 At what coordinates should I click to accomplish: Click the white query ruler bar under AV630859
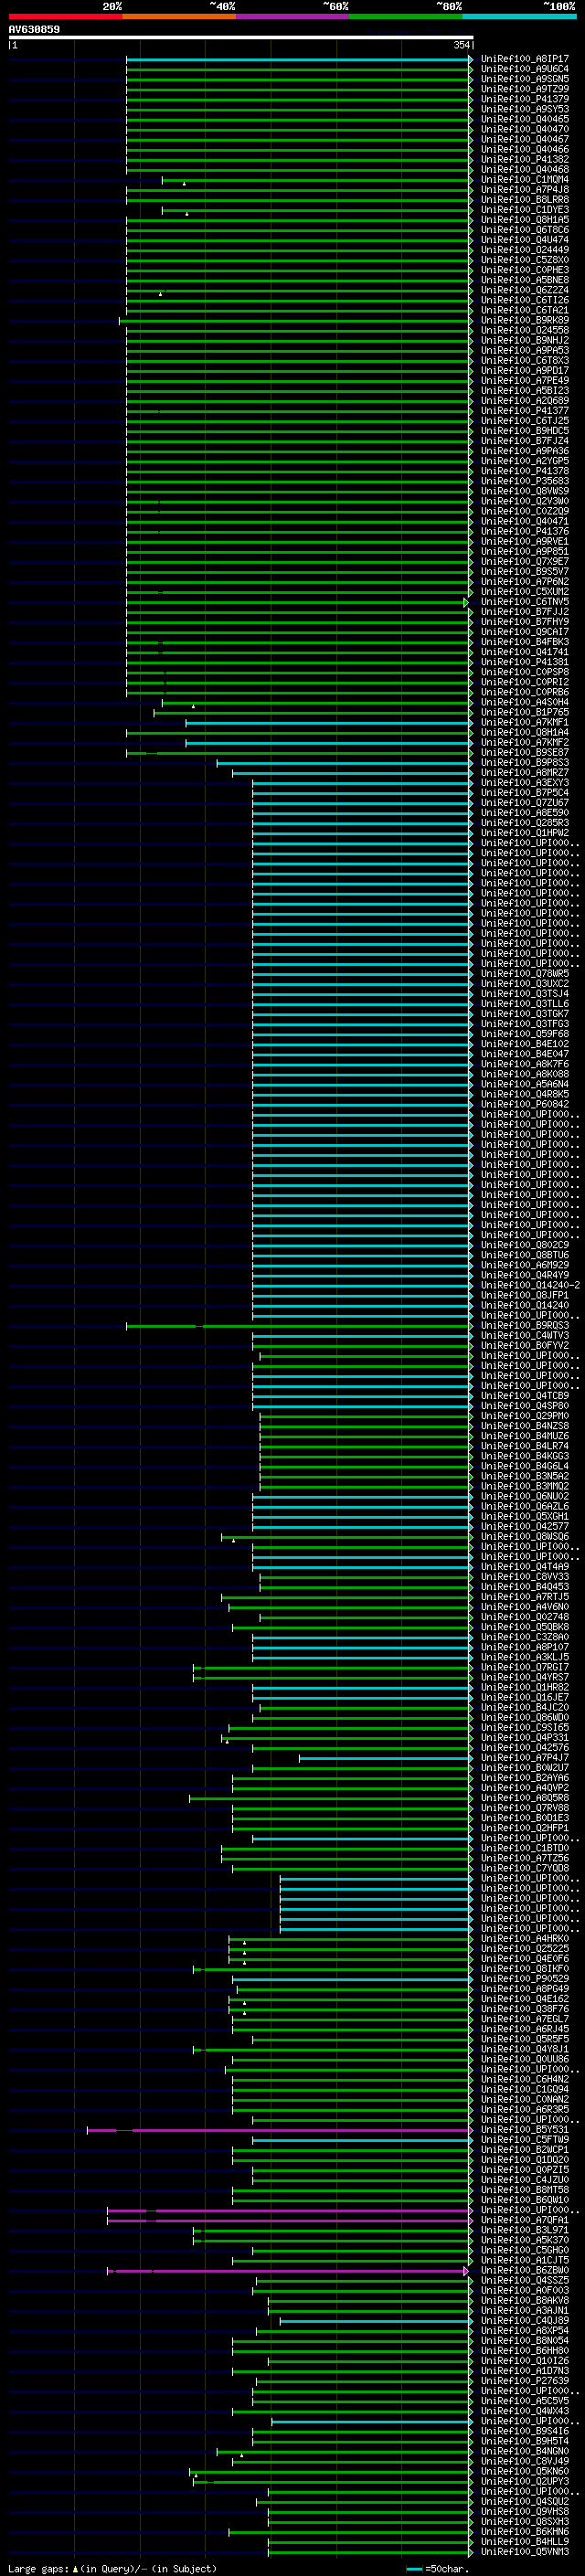click(x=241, y=38)
